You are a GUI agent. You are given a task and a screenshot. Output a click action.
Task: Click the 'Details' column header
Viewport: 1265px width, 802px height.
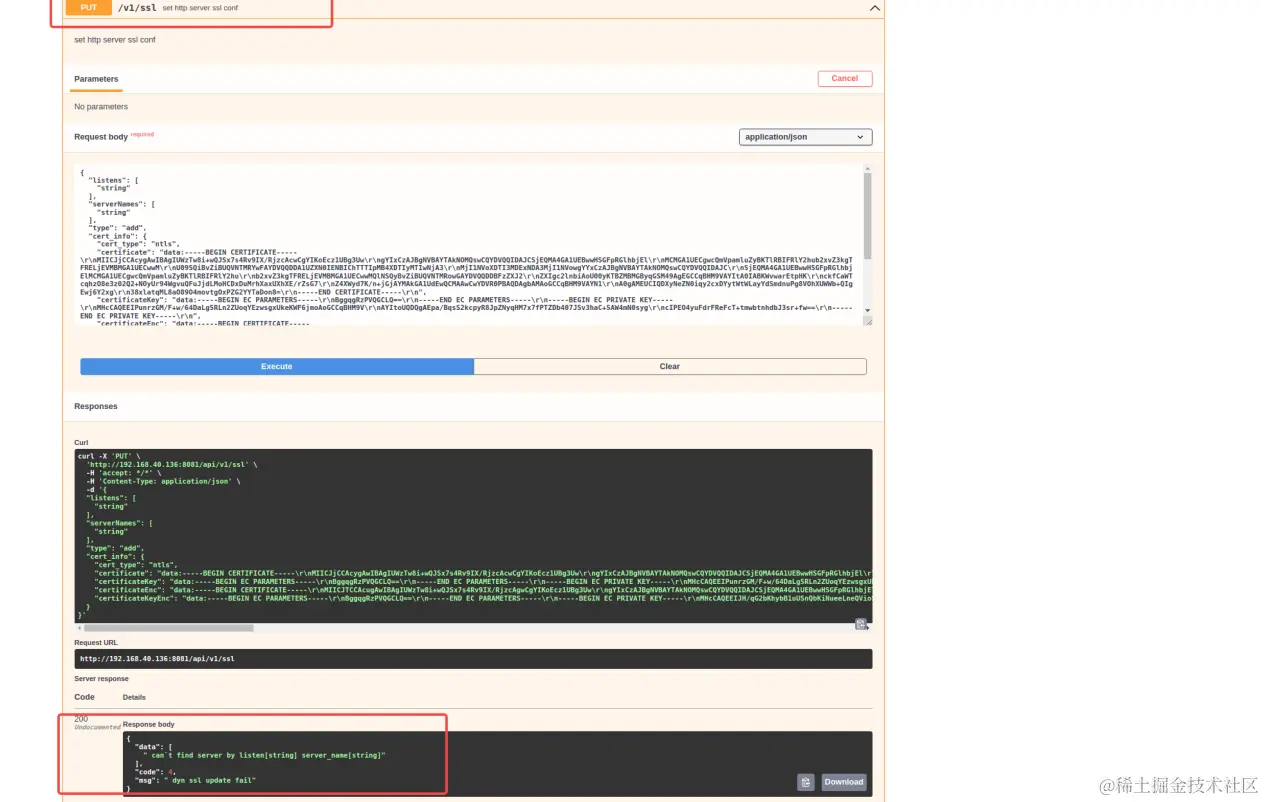pos(134,697)
